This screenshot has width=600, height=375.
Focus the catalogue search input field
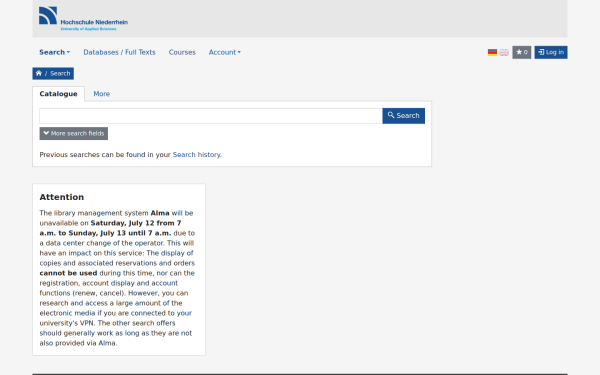pyautogui.click(x=211, y=116)
